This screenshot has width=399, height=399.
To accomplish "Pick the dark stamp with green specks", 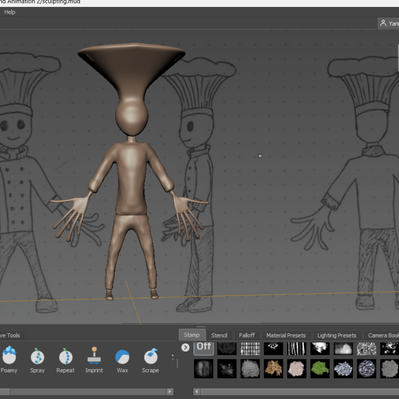I will pyautogui.click(x=227, y=368).
